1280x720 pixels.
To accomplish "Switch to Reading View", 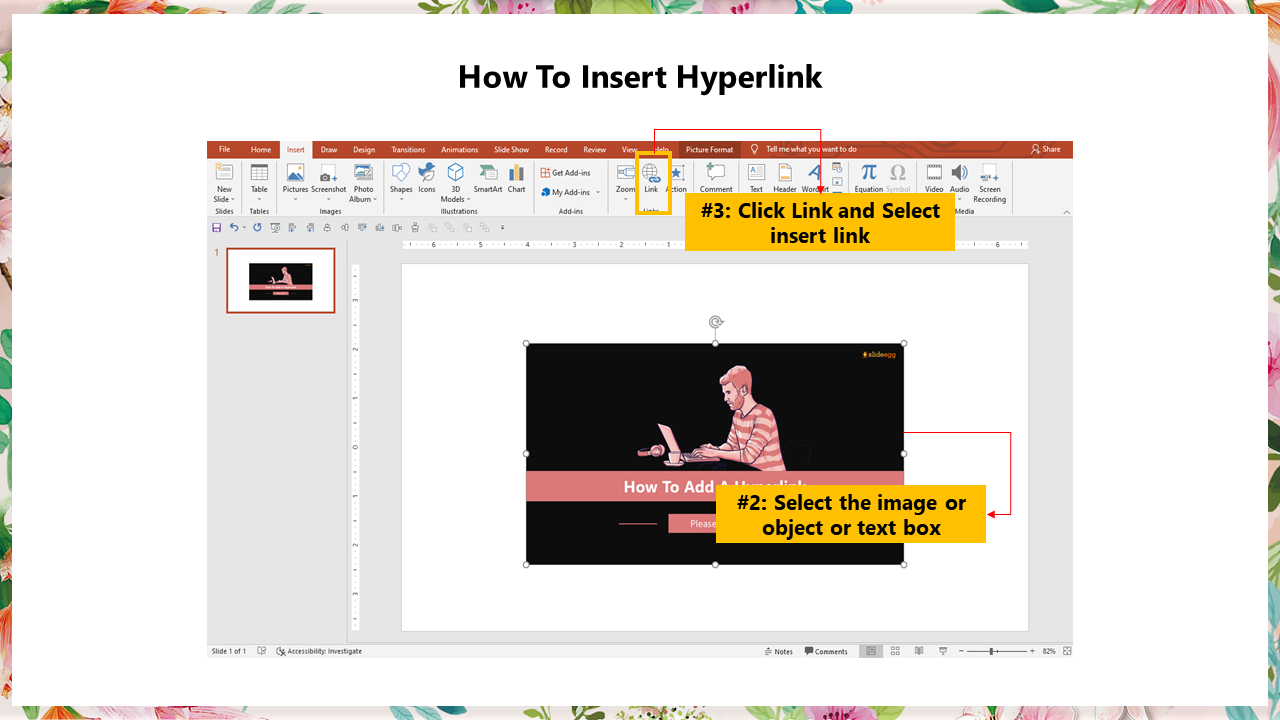I will 919,651.
